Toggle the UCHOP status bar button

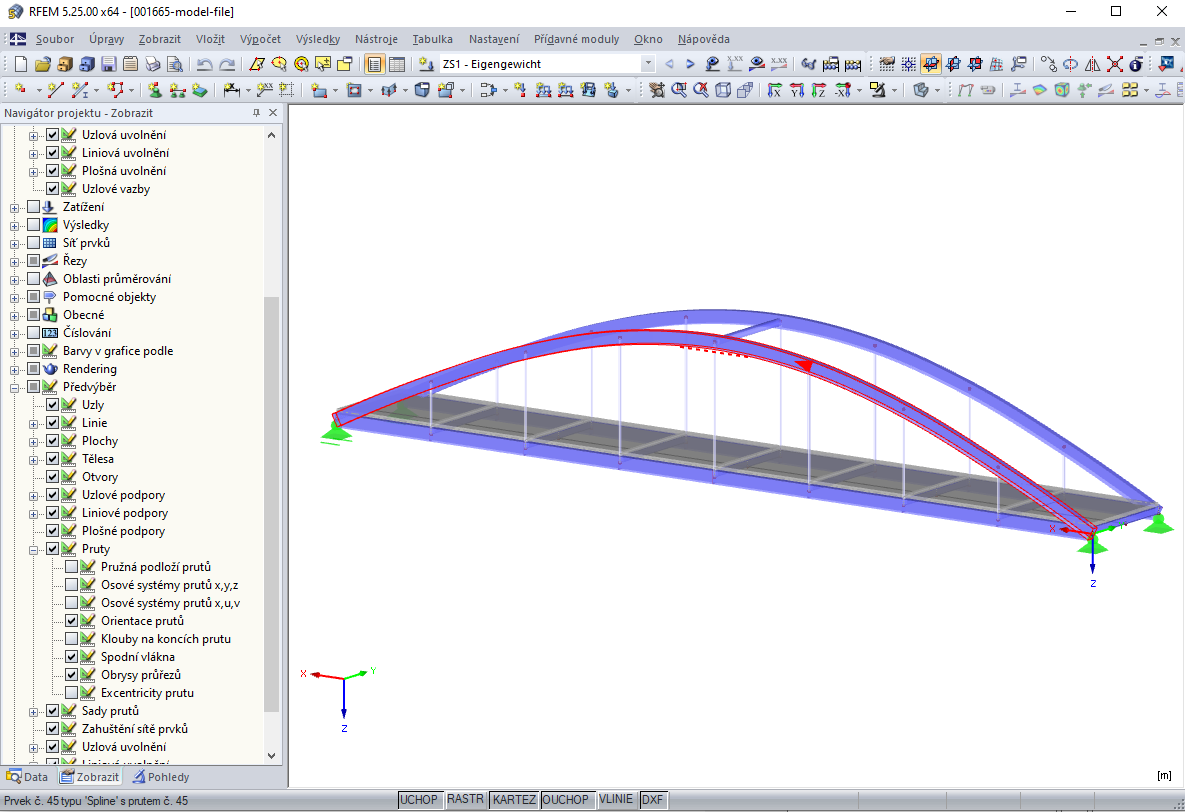(x=419, y=799)
